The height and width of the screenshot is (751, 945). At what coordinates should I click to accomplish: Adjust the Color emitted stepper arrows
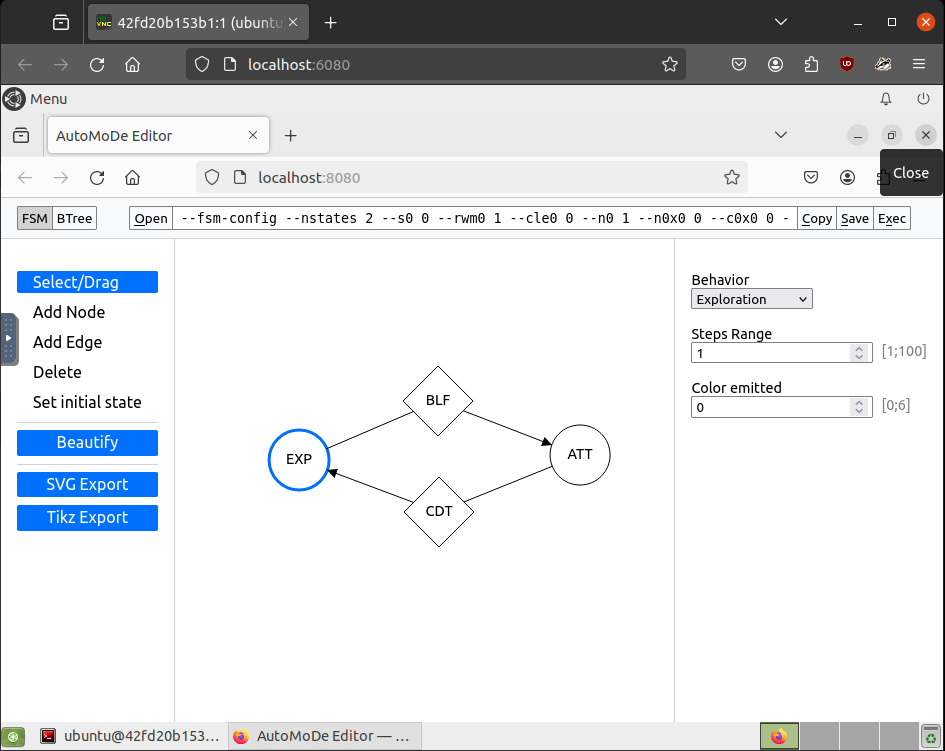pos(859,407)
